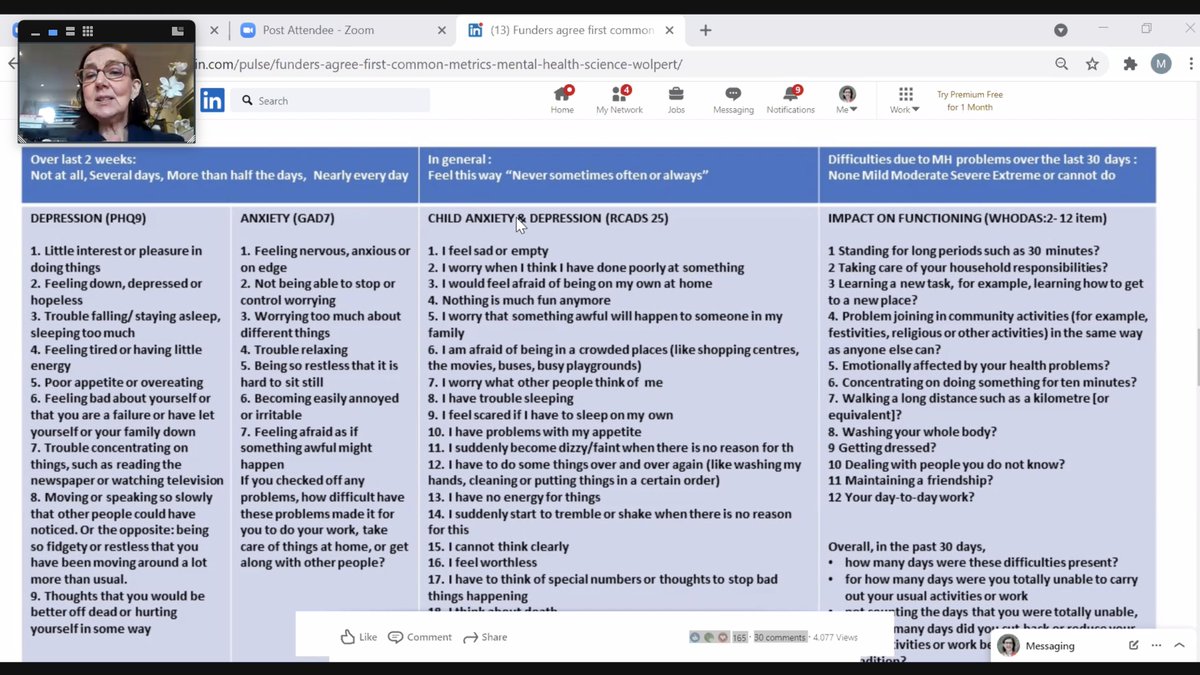Click Try Premium Free for 1 Month
Image resolution: width=1200 pixels, height=675 pixels.
coord(970,101)
